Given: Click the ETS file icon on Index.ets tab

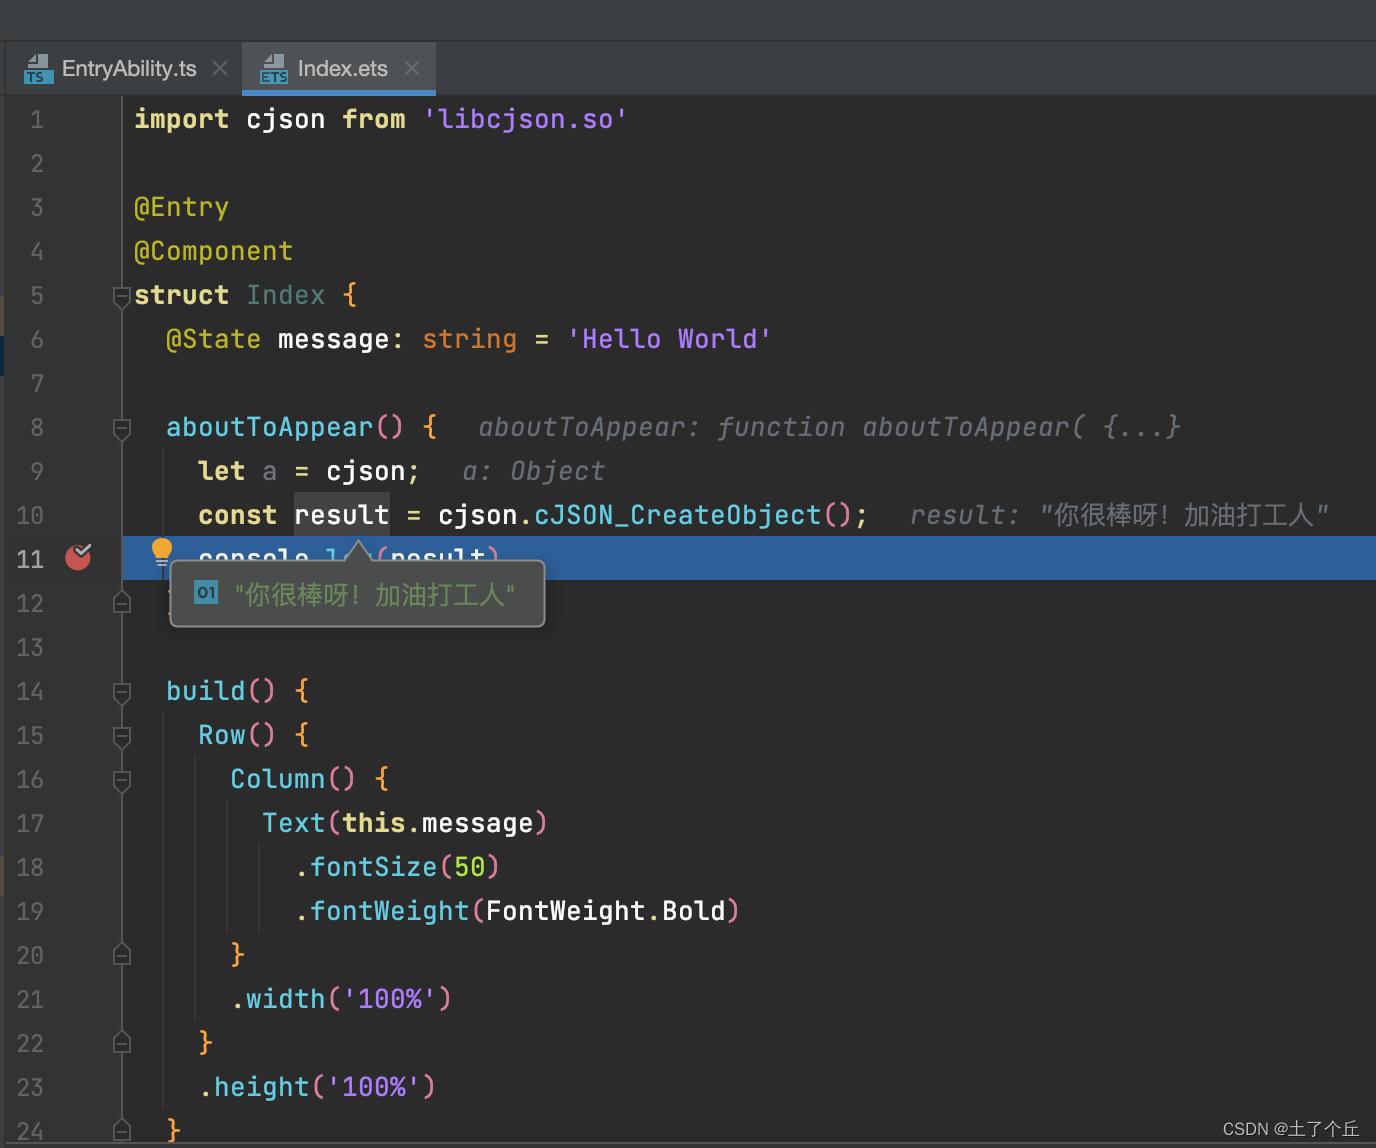Looking at the screenshot, I should (273, 68).
